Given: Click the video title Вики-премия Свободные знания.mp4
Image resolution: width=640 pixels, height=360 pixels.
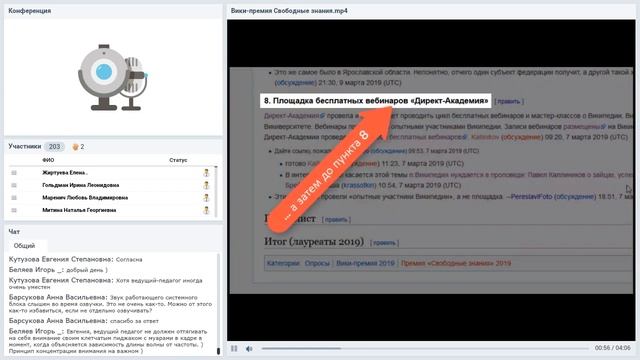Looking at the screenshot, I should click(289, 11).
